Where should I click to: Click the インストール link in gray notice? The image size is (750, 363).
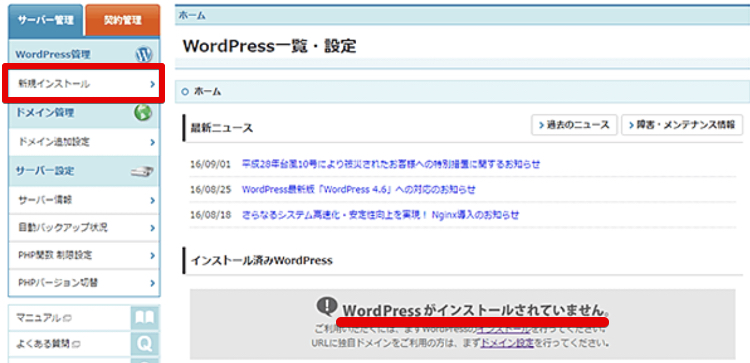click(x=503, y=330)
